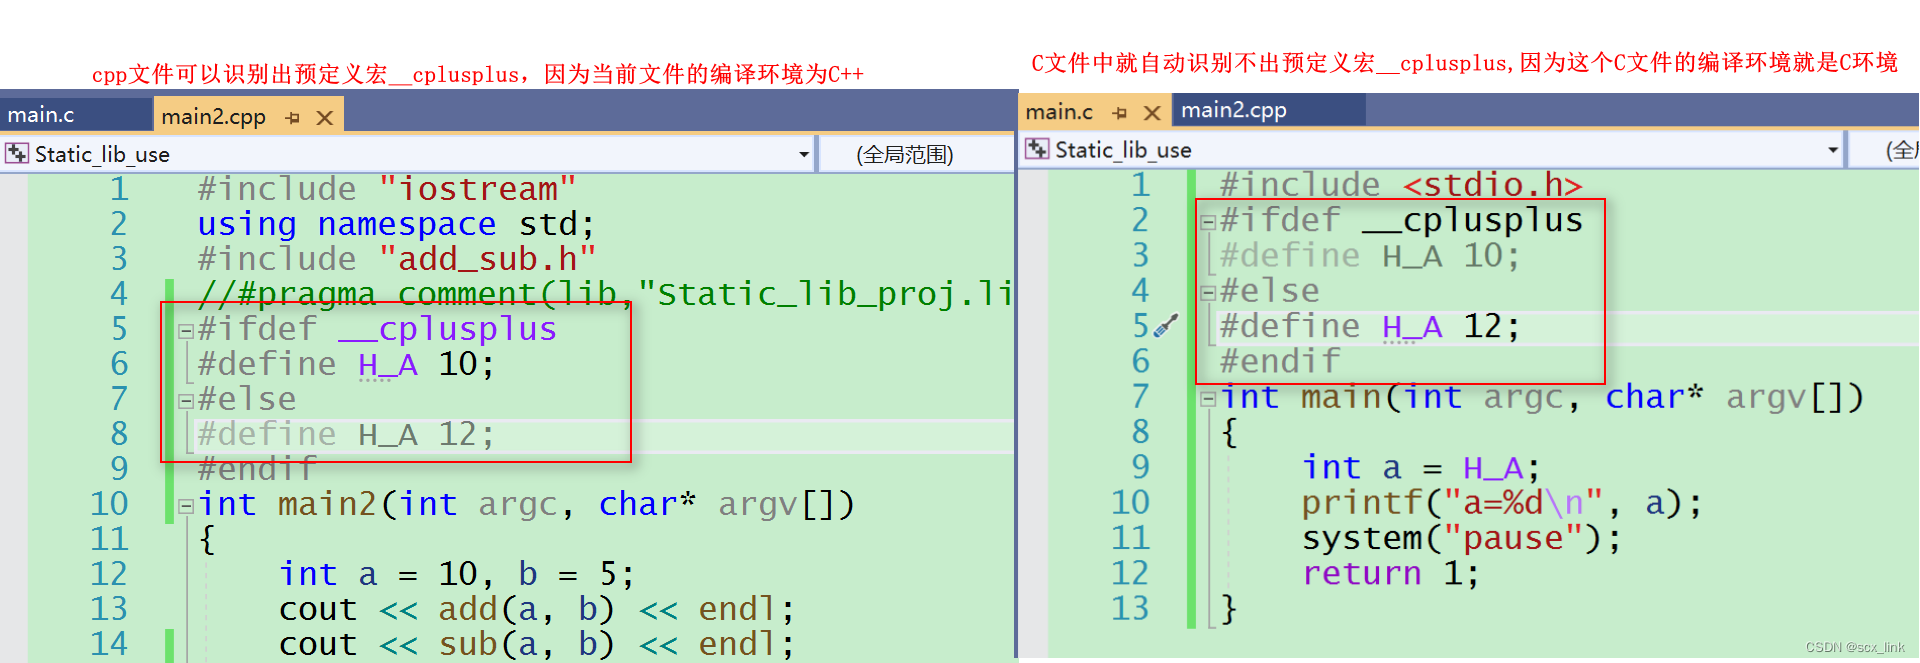This screenshot has height=663, width=1920.
Task: Click the opening brace on line 11 of main2.cpp
Action: [207, 539]
